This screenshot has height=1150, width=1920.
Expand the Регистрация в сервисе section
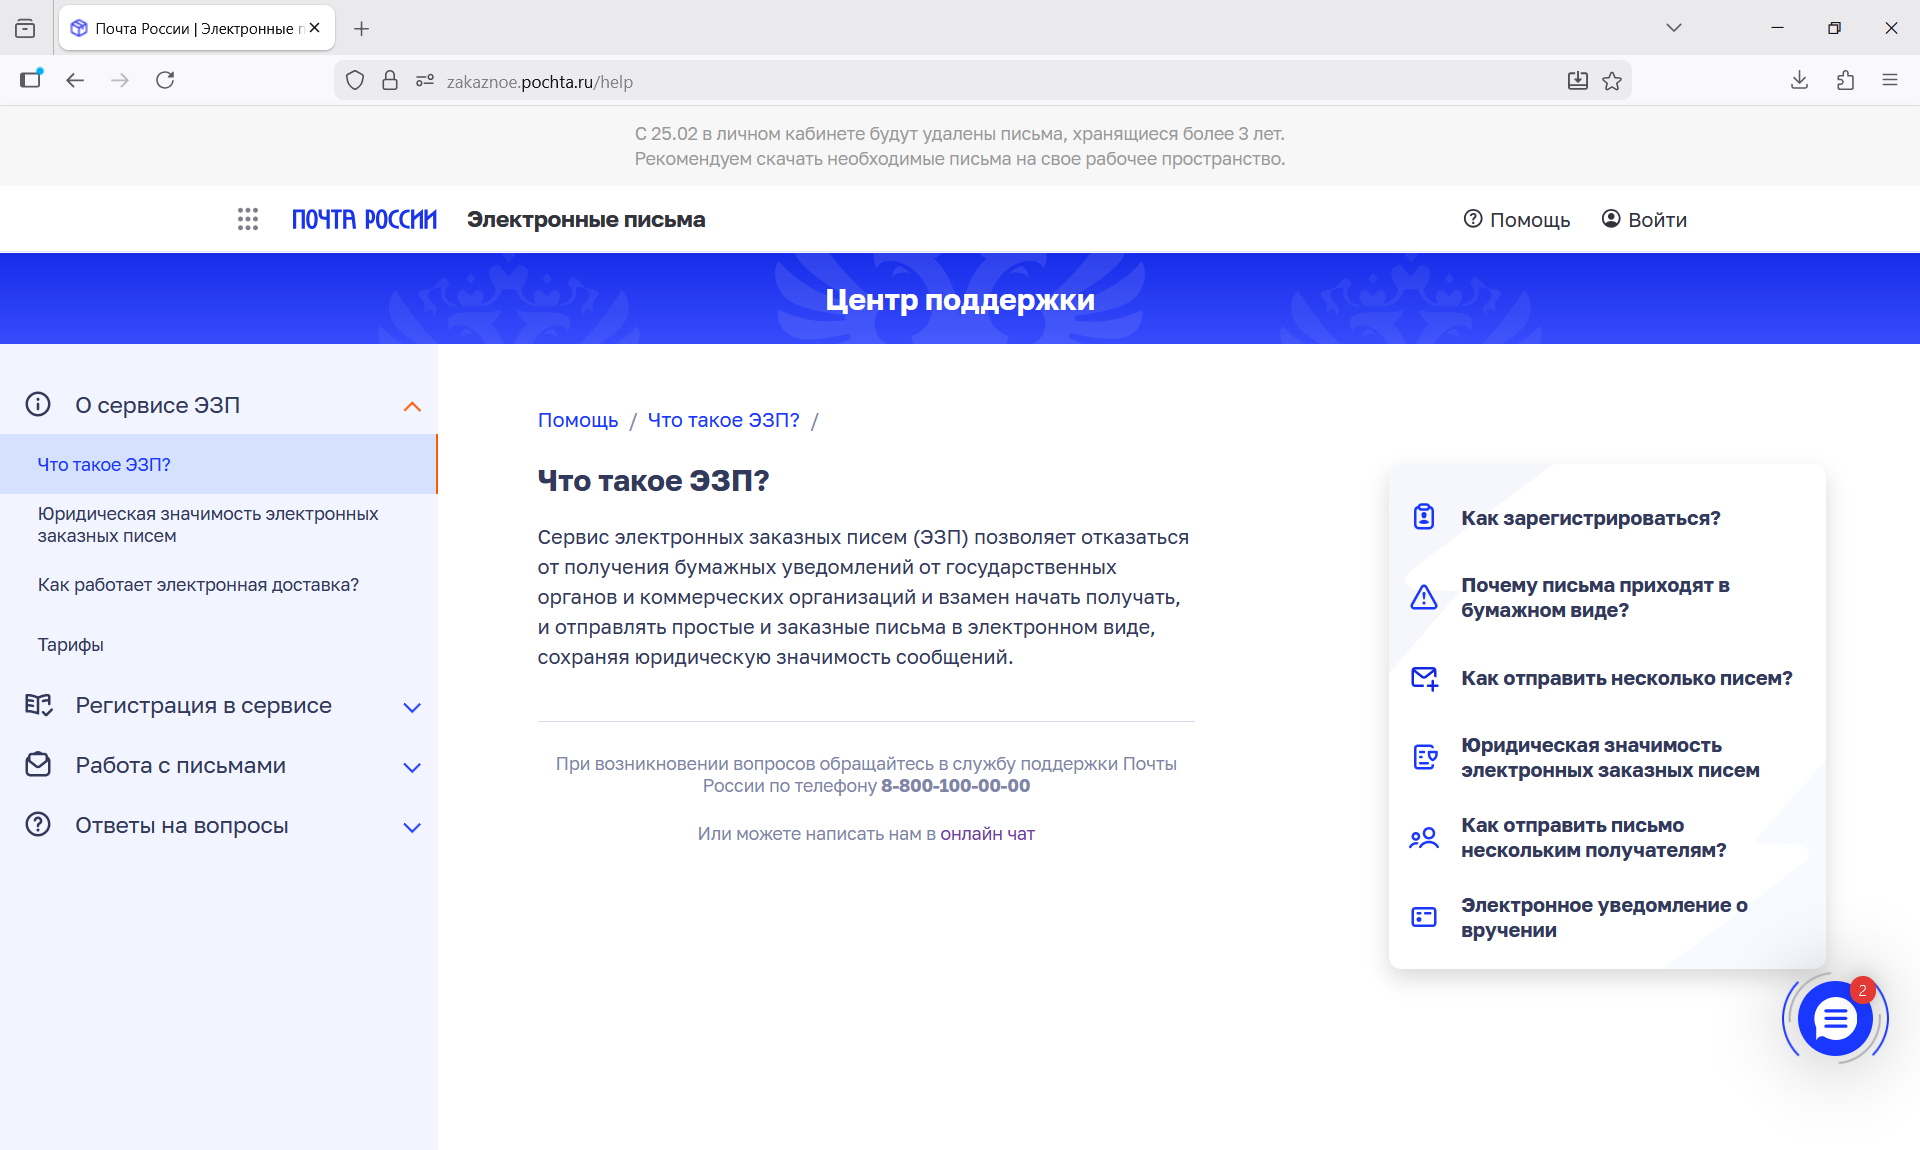412,707
